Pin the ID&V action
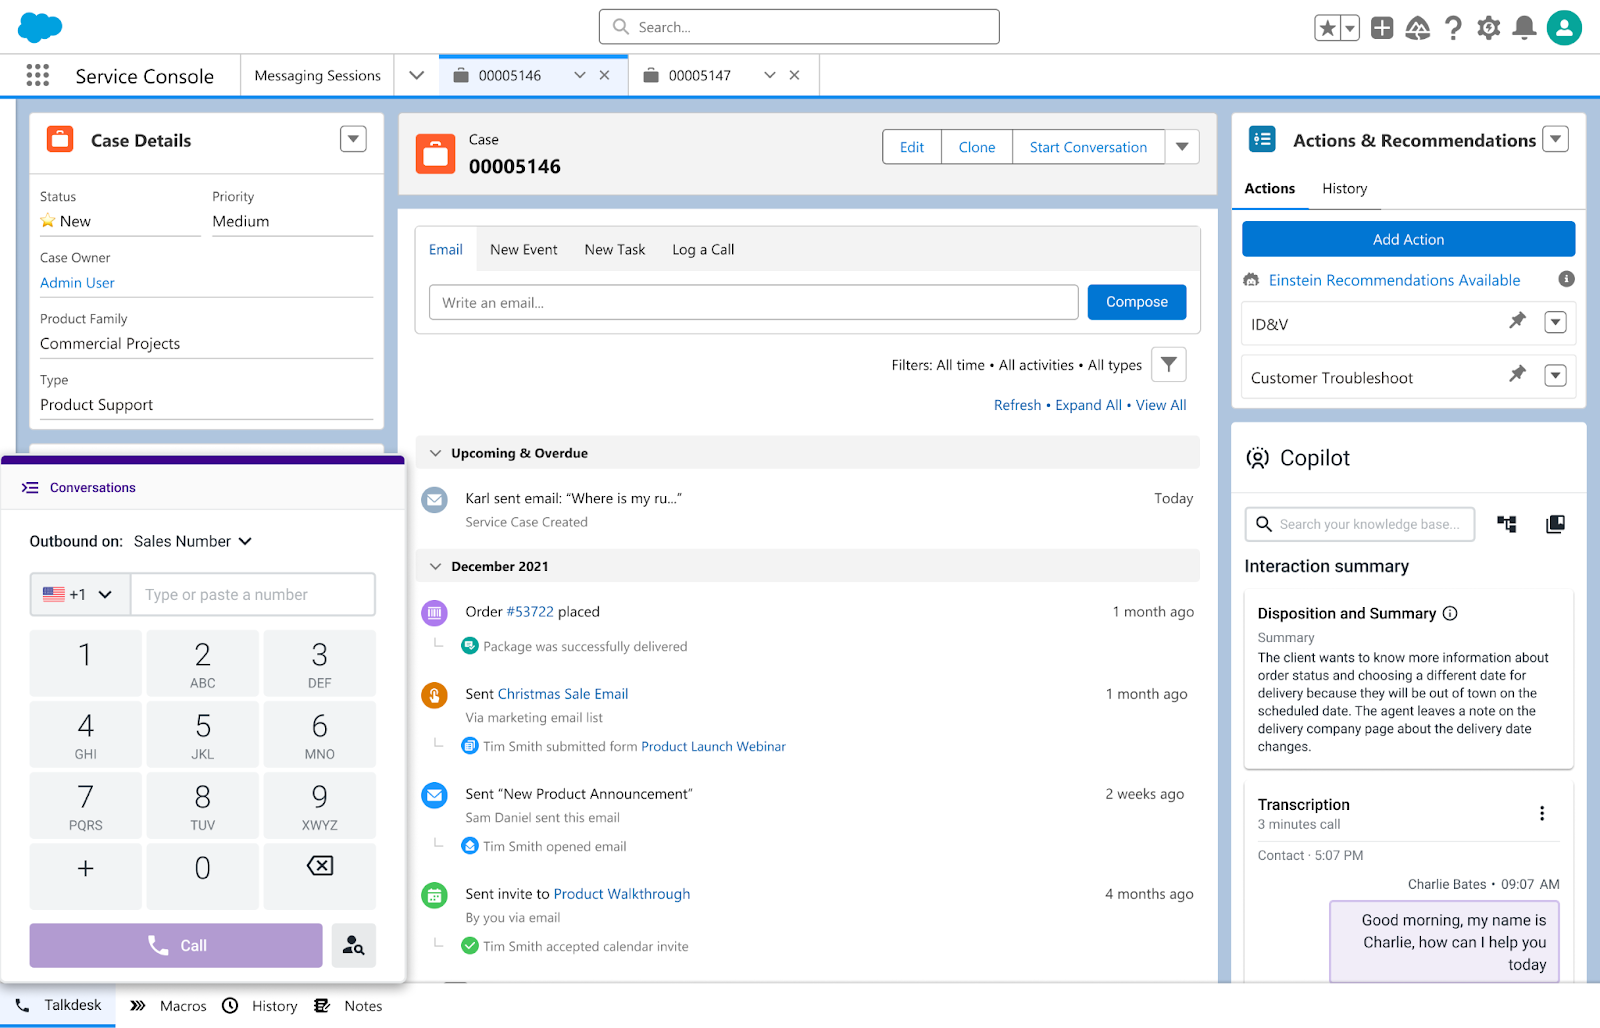Screen dimensions: 1600x1028 pyautogui.click(x=1517, y=321)
